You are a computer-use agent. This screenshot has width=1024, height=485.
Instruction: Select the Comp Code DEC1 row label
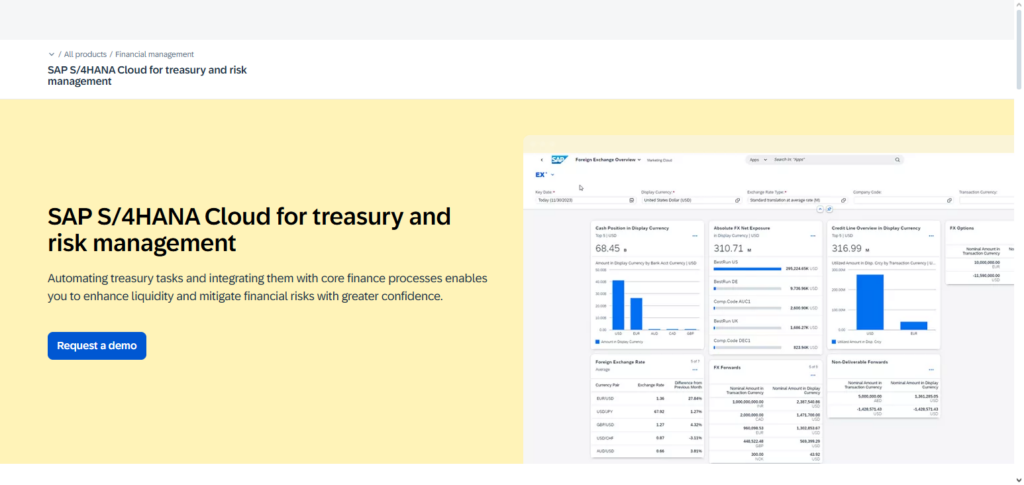732,341
